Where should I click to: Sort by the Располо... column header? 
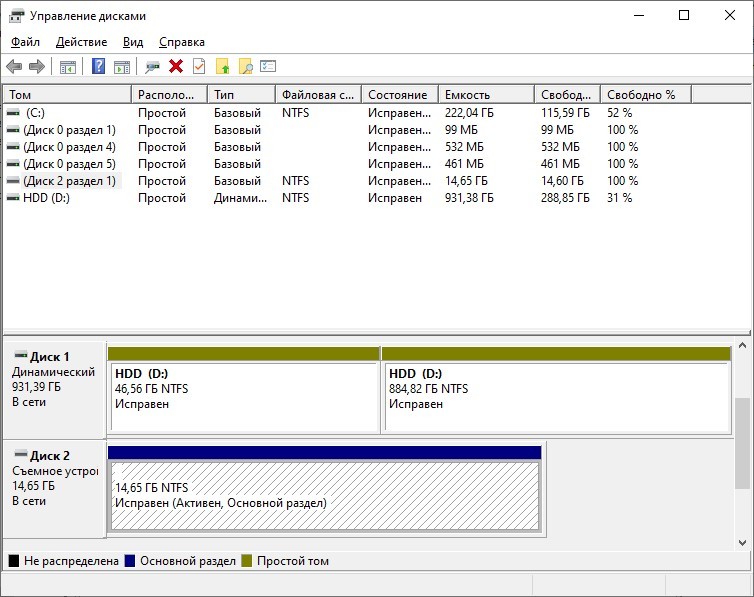point(170,95)
